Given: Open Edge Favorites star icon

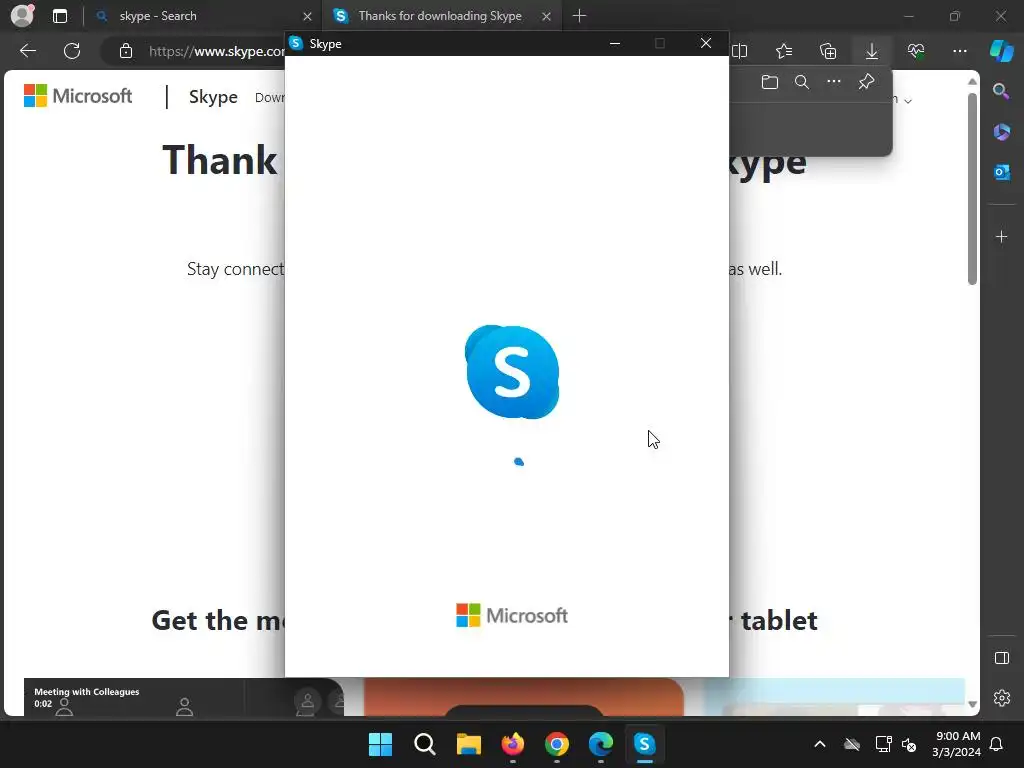Looking at the screenshot, I should click(x=784, y=51).
